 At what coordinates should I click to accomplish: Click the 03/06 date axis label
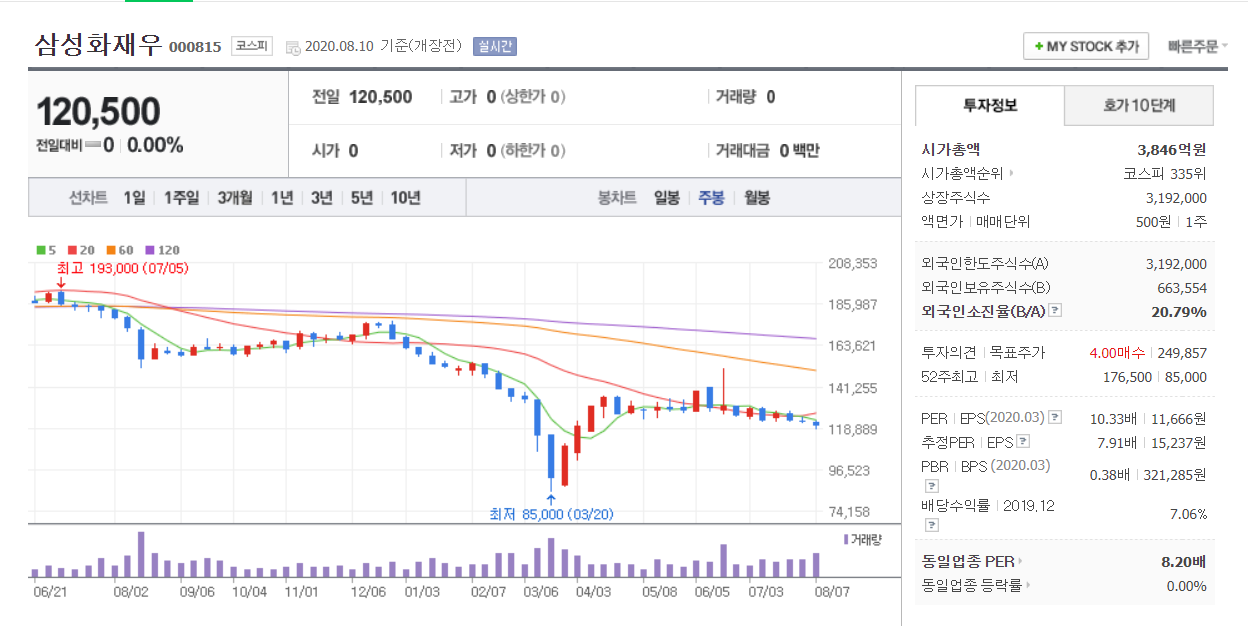coord(542,591)
